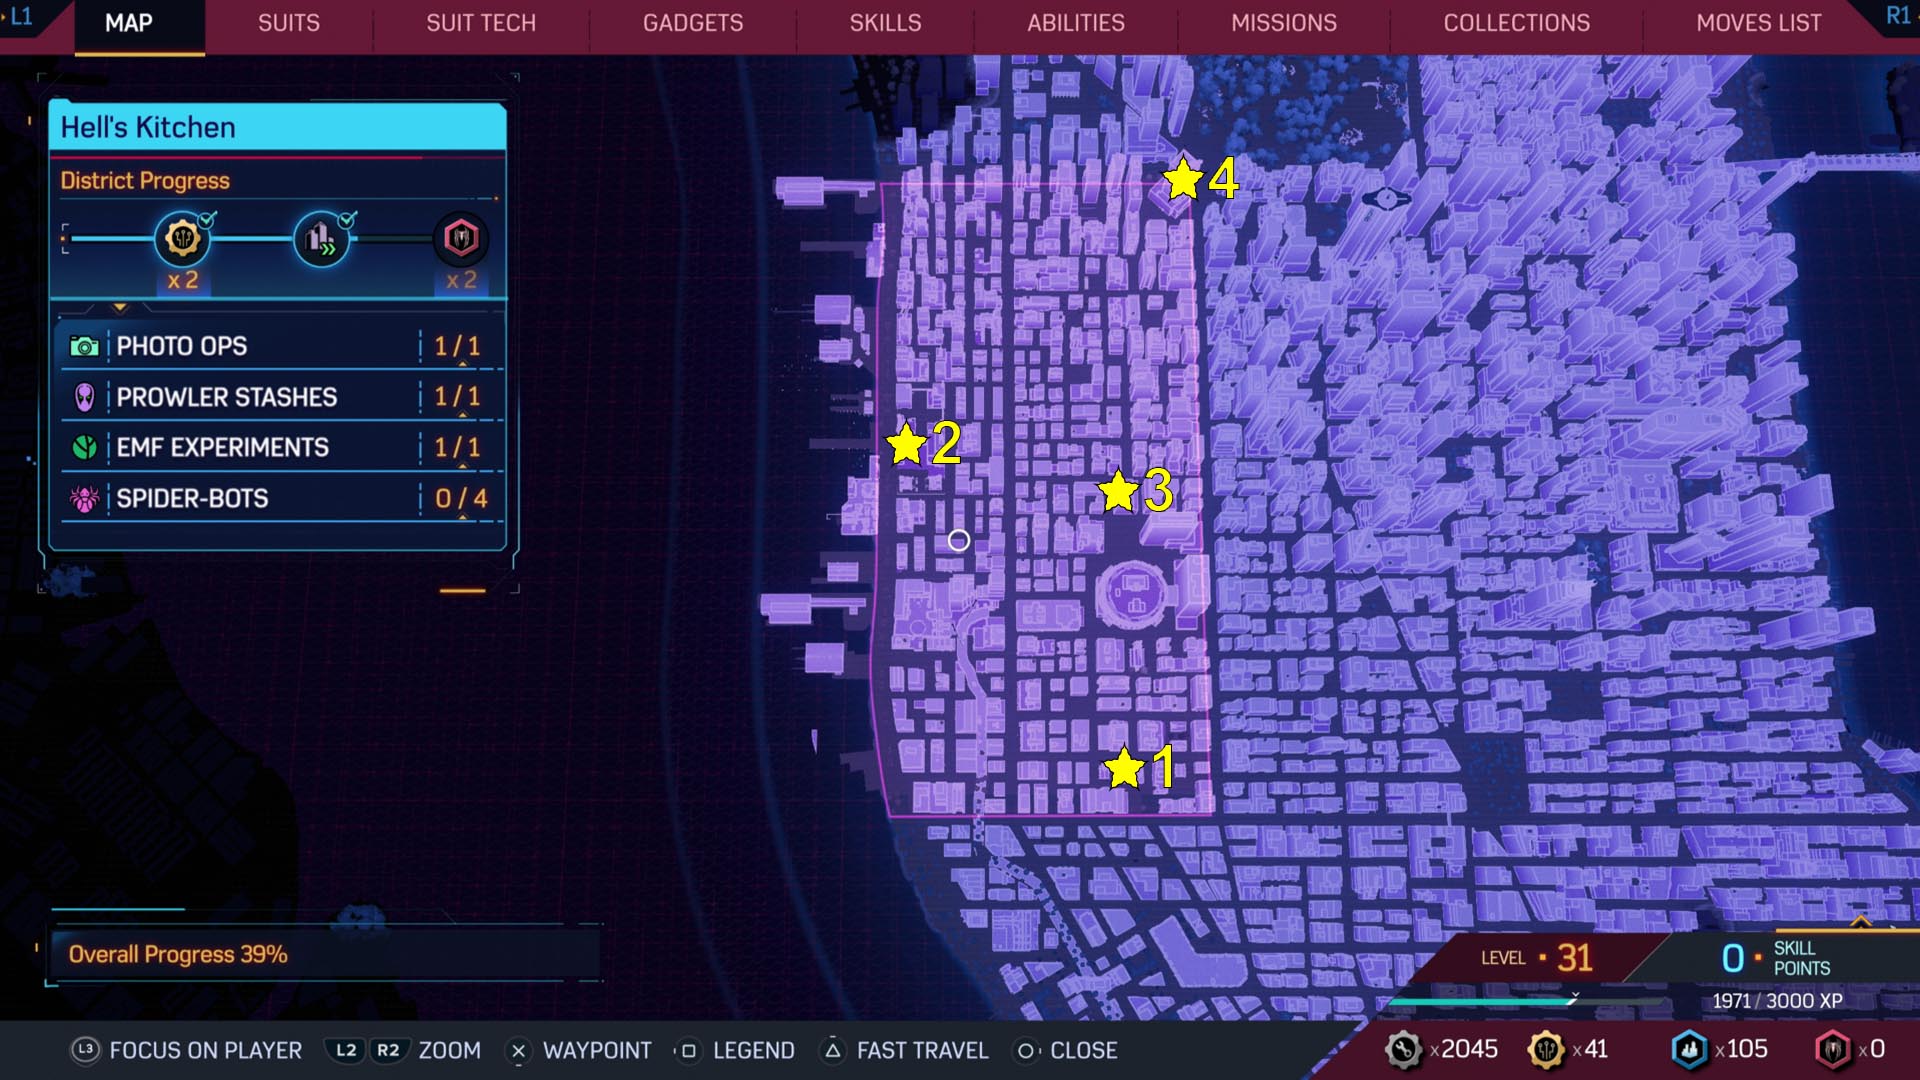1920x1080 pixels.
Task: Click the first completed tech parts reward
Action: tap(182, 238)
